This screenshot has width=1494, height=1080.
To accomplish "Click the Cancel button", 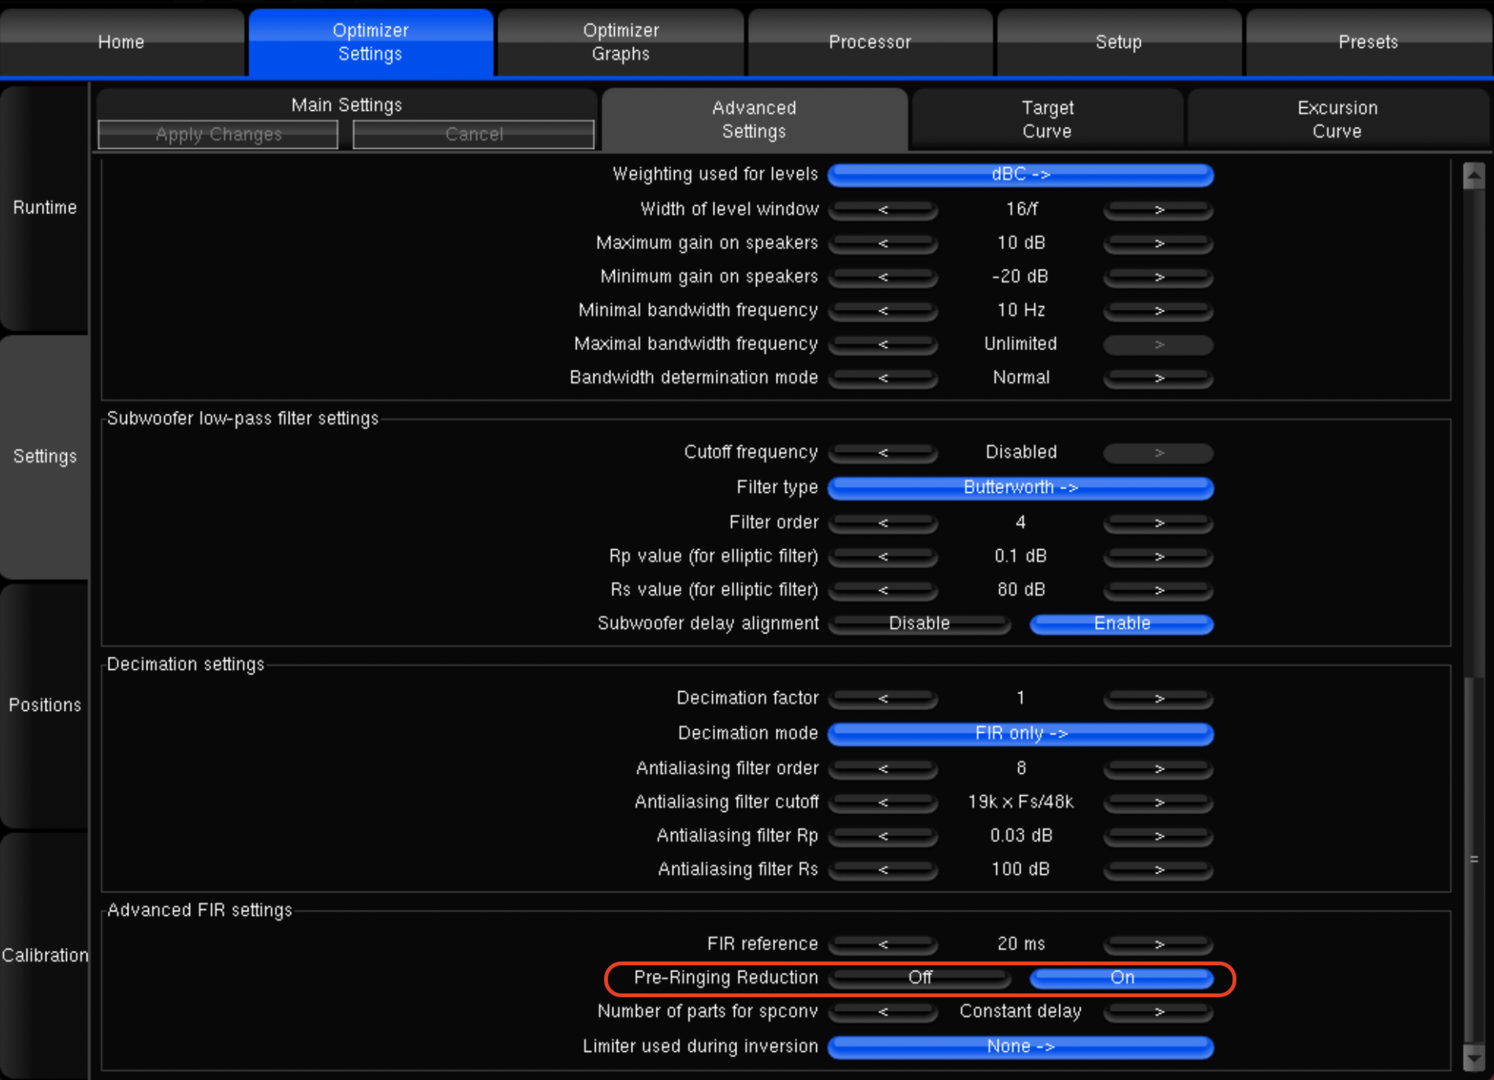I will point(473,135).
